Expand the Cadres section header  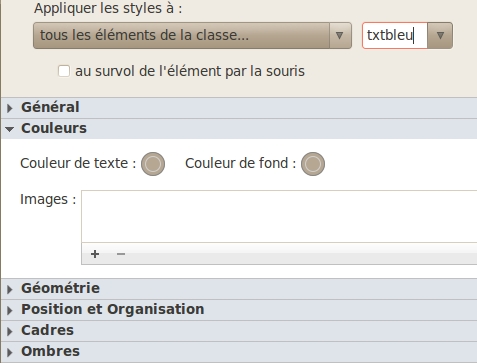[x=239, y=331]
